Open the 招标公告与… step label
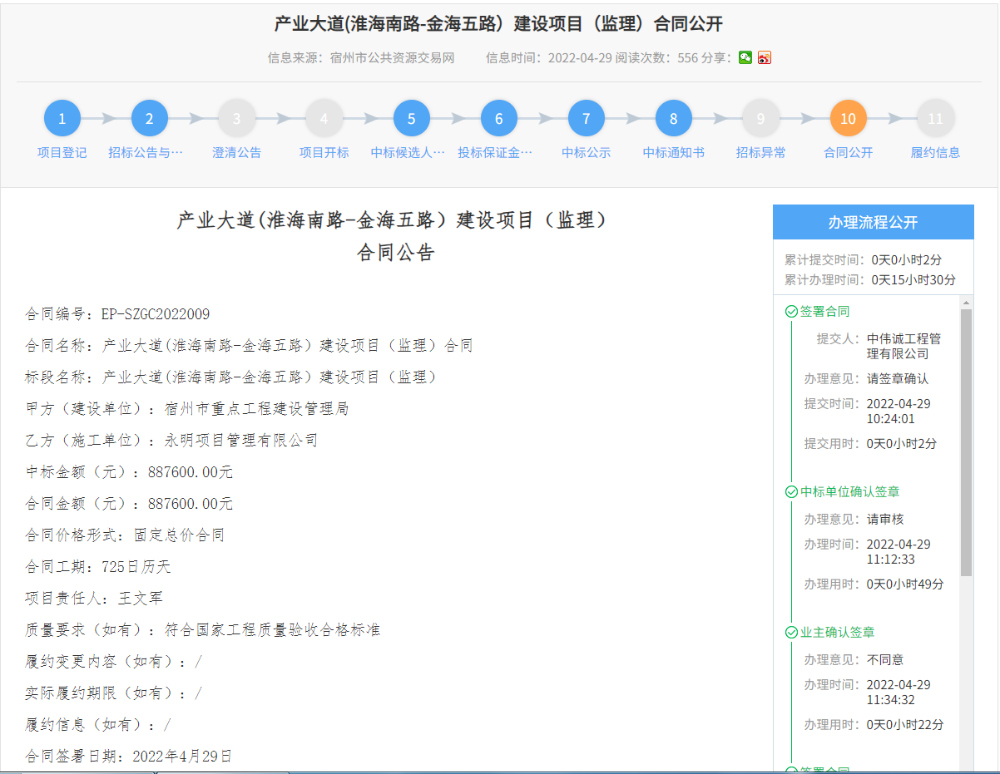Viewport: 1000px width, 774px height. pos(145,152)
